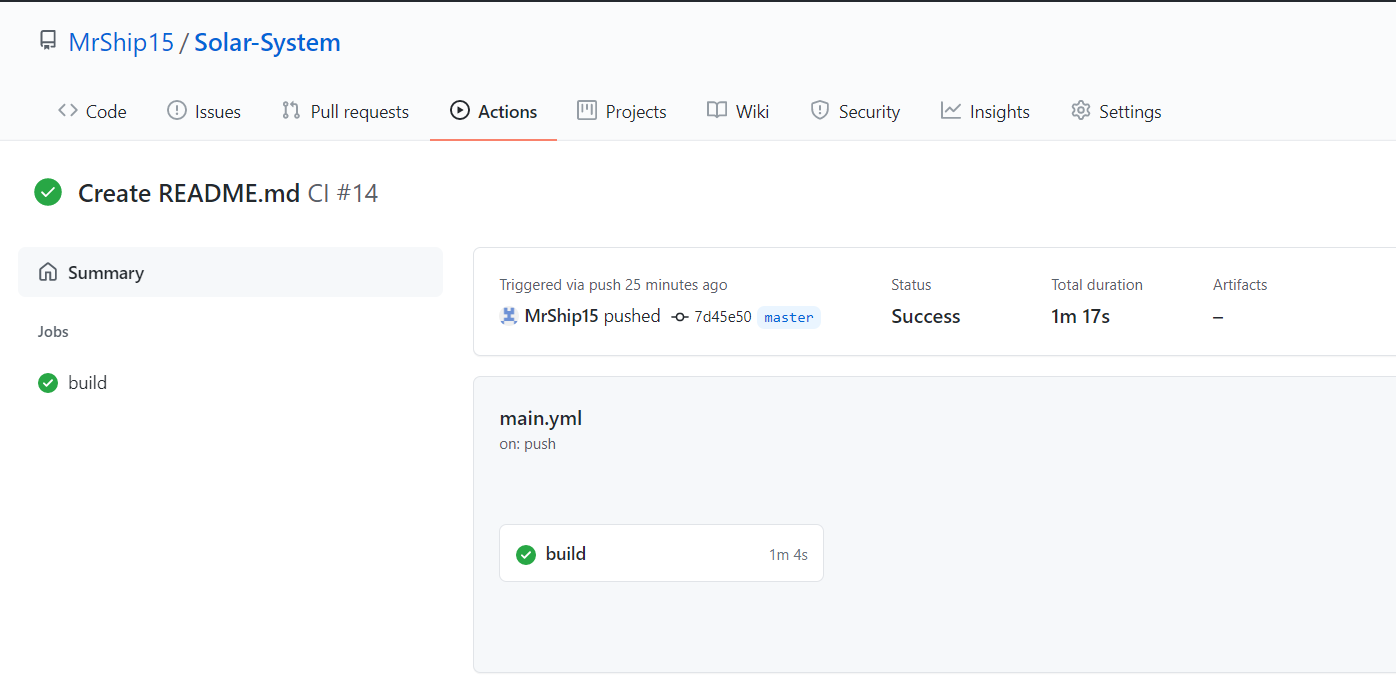Click the Insights graph icon
This screenshot has height=676, width=1396.
tap(951, 110)
